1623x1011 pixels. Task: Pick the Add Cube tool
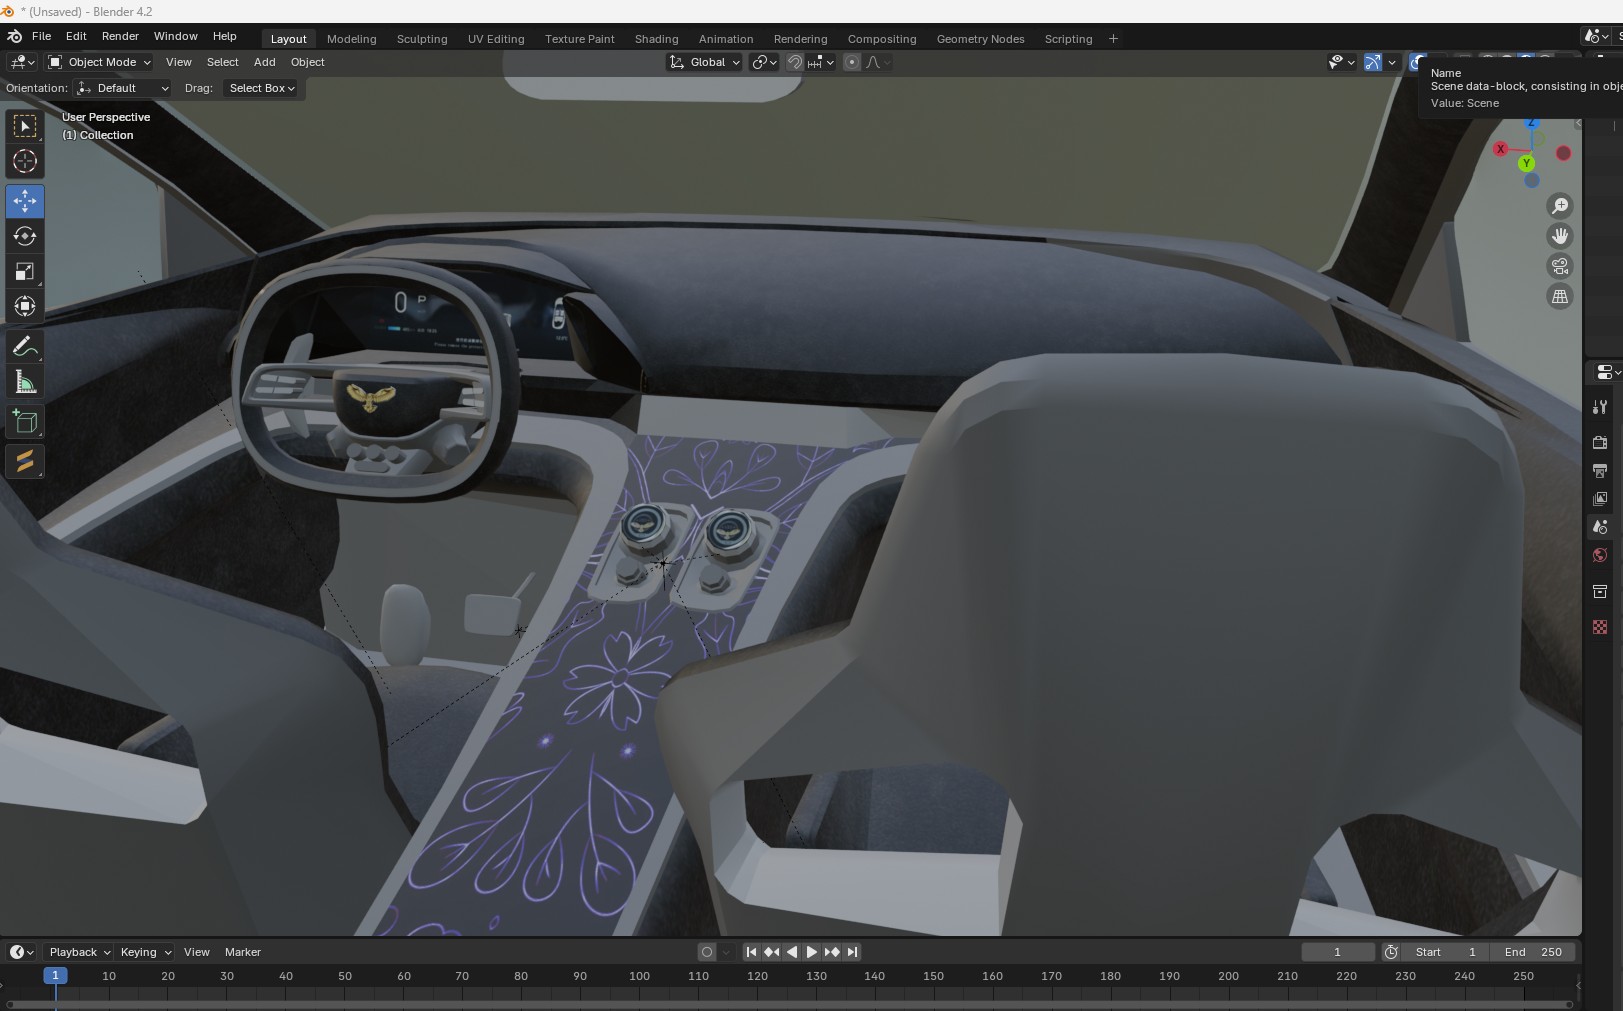(25, 422)
